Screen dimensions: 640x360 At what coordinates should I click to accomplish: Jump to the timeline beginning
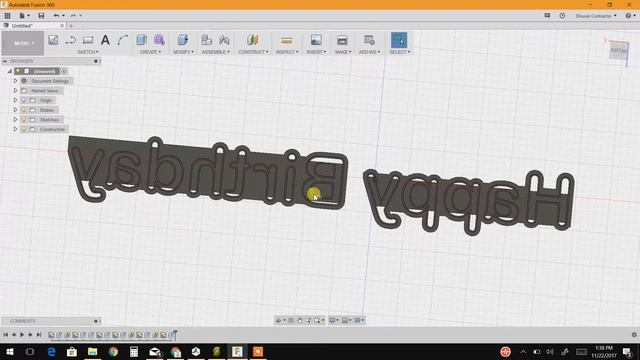coord(5,335)
